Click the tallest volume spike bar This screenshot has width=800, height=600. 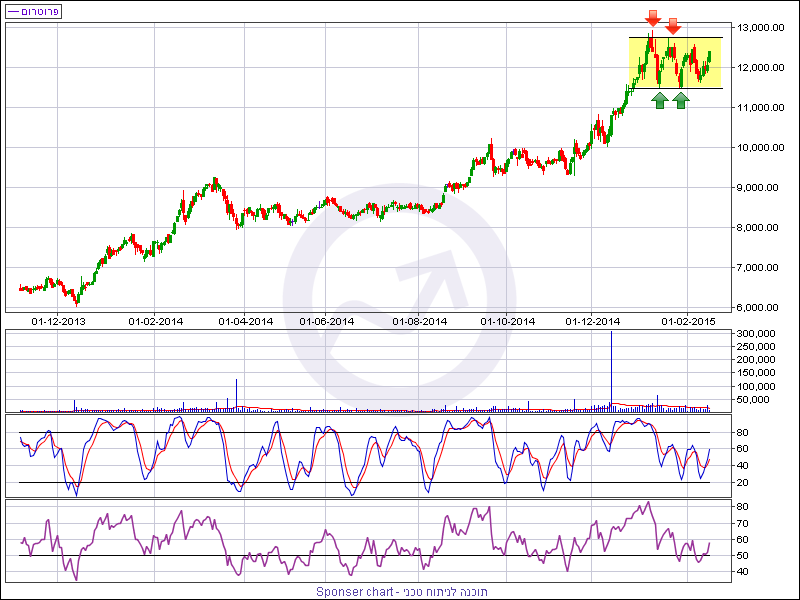[611, 370]
